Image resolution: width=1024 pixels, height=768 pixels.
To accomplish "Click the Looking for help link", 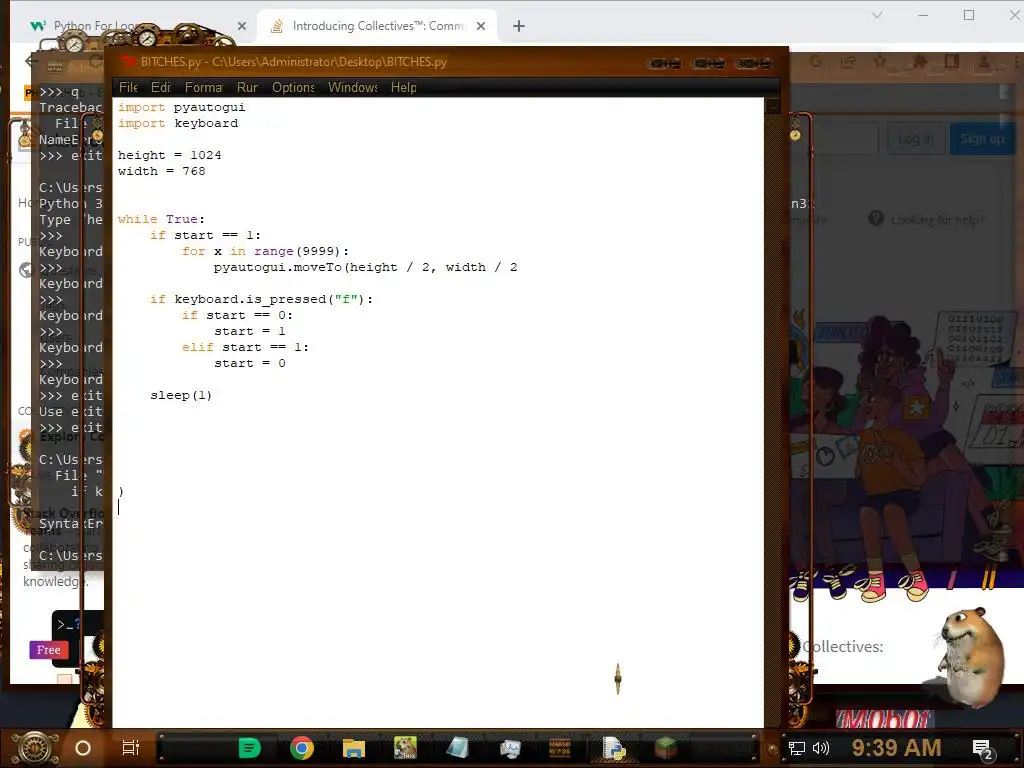I will coord(937,220).
